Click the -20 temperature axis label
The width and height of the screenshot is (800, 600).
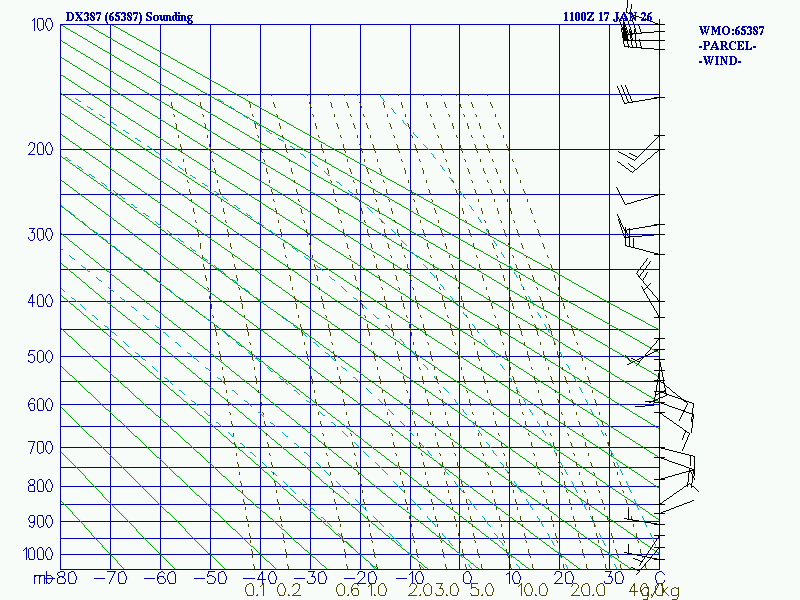pyautogui.click(x=361, y=578)
